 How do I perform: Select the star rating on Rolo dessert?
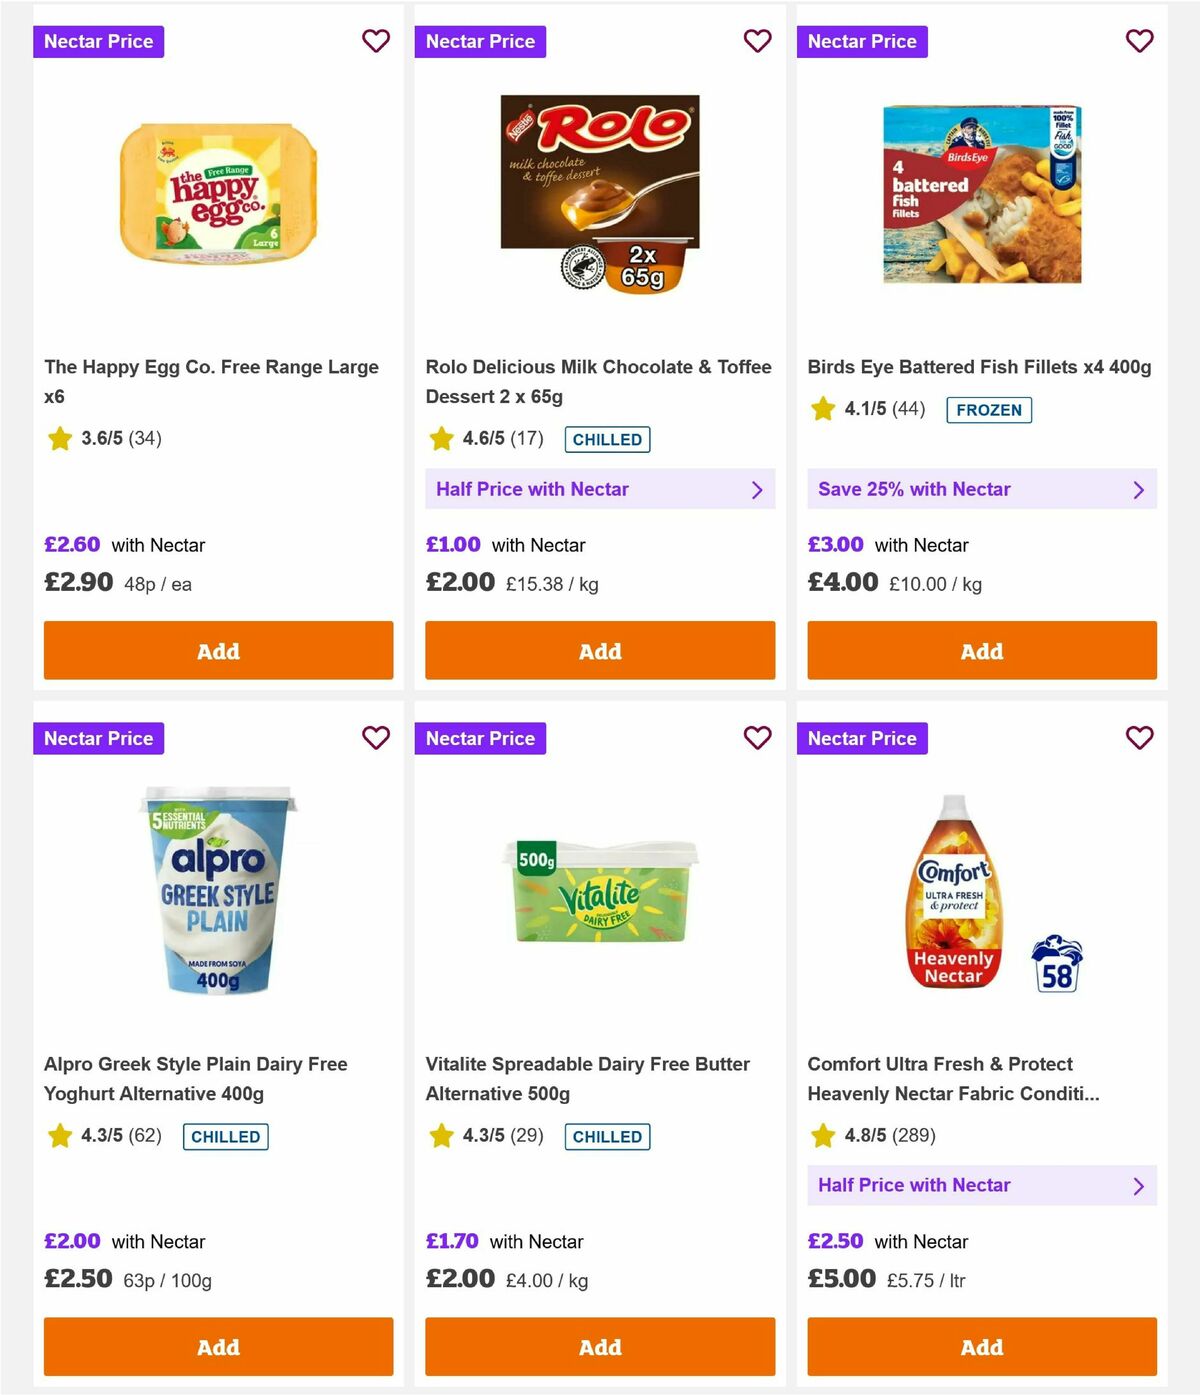point(441,438)
